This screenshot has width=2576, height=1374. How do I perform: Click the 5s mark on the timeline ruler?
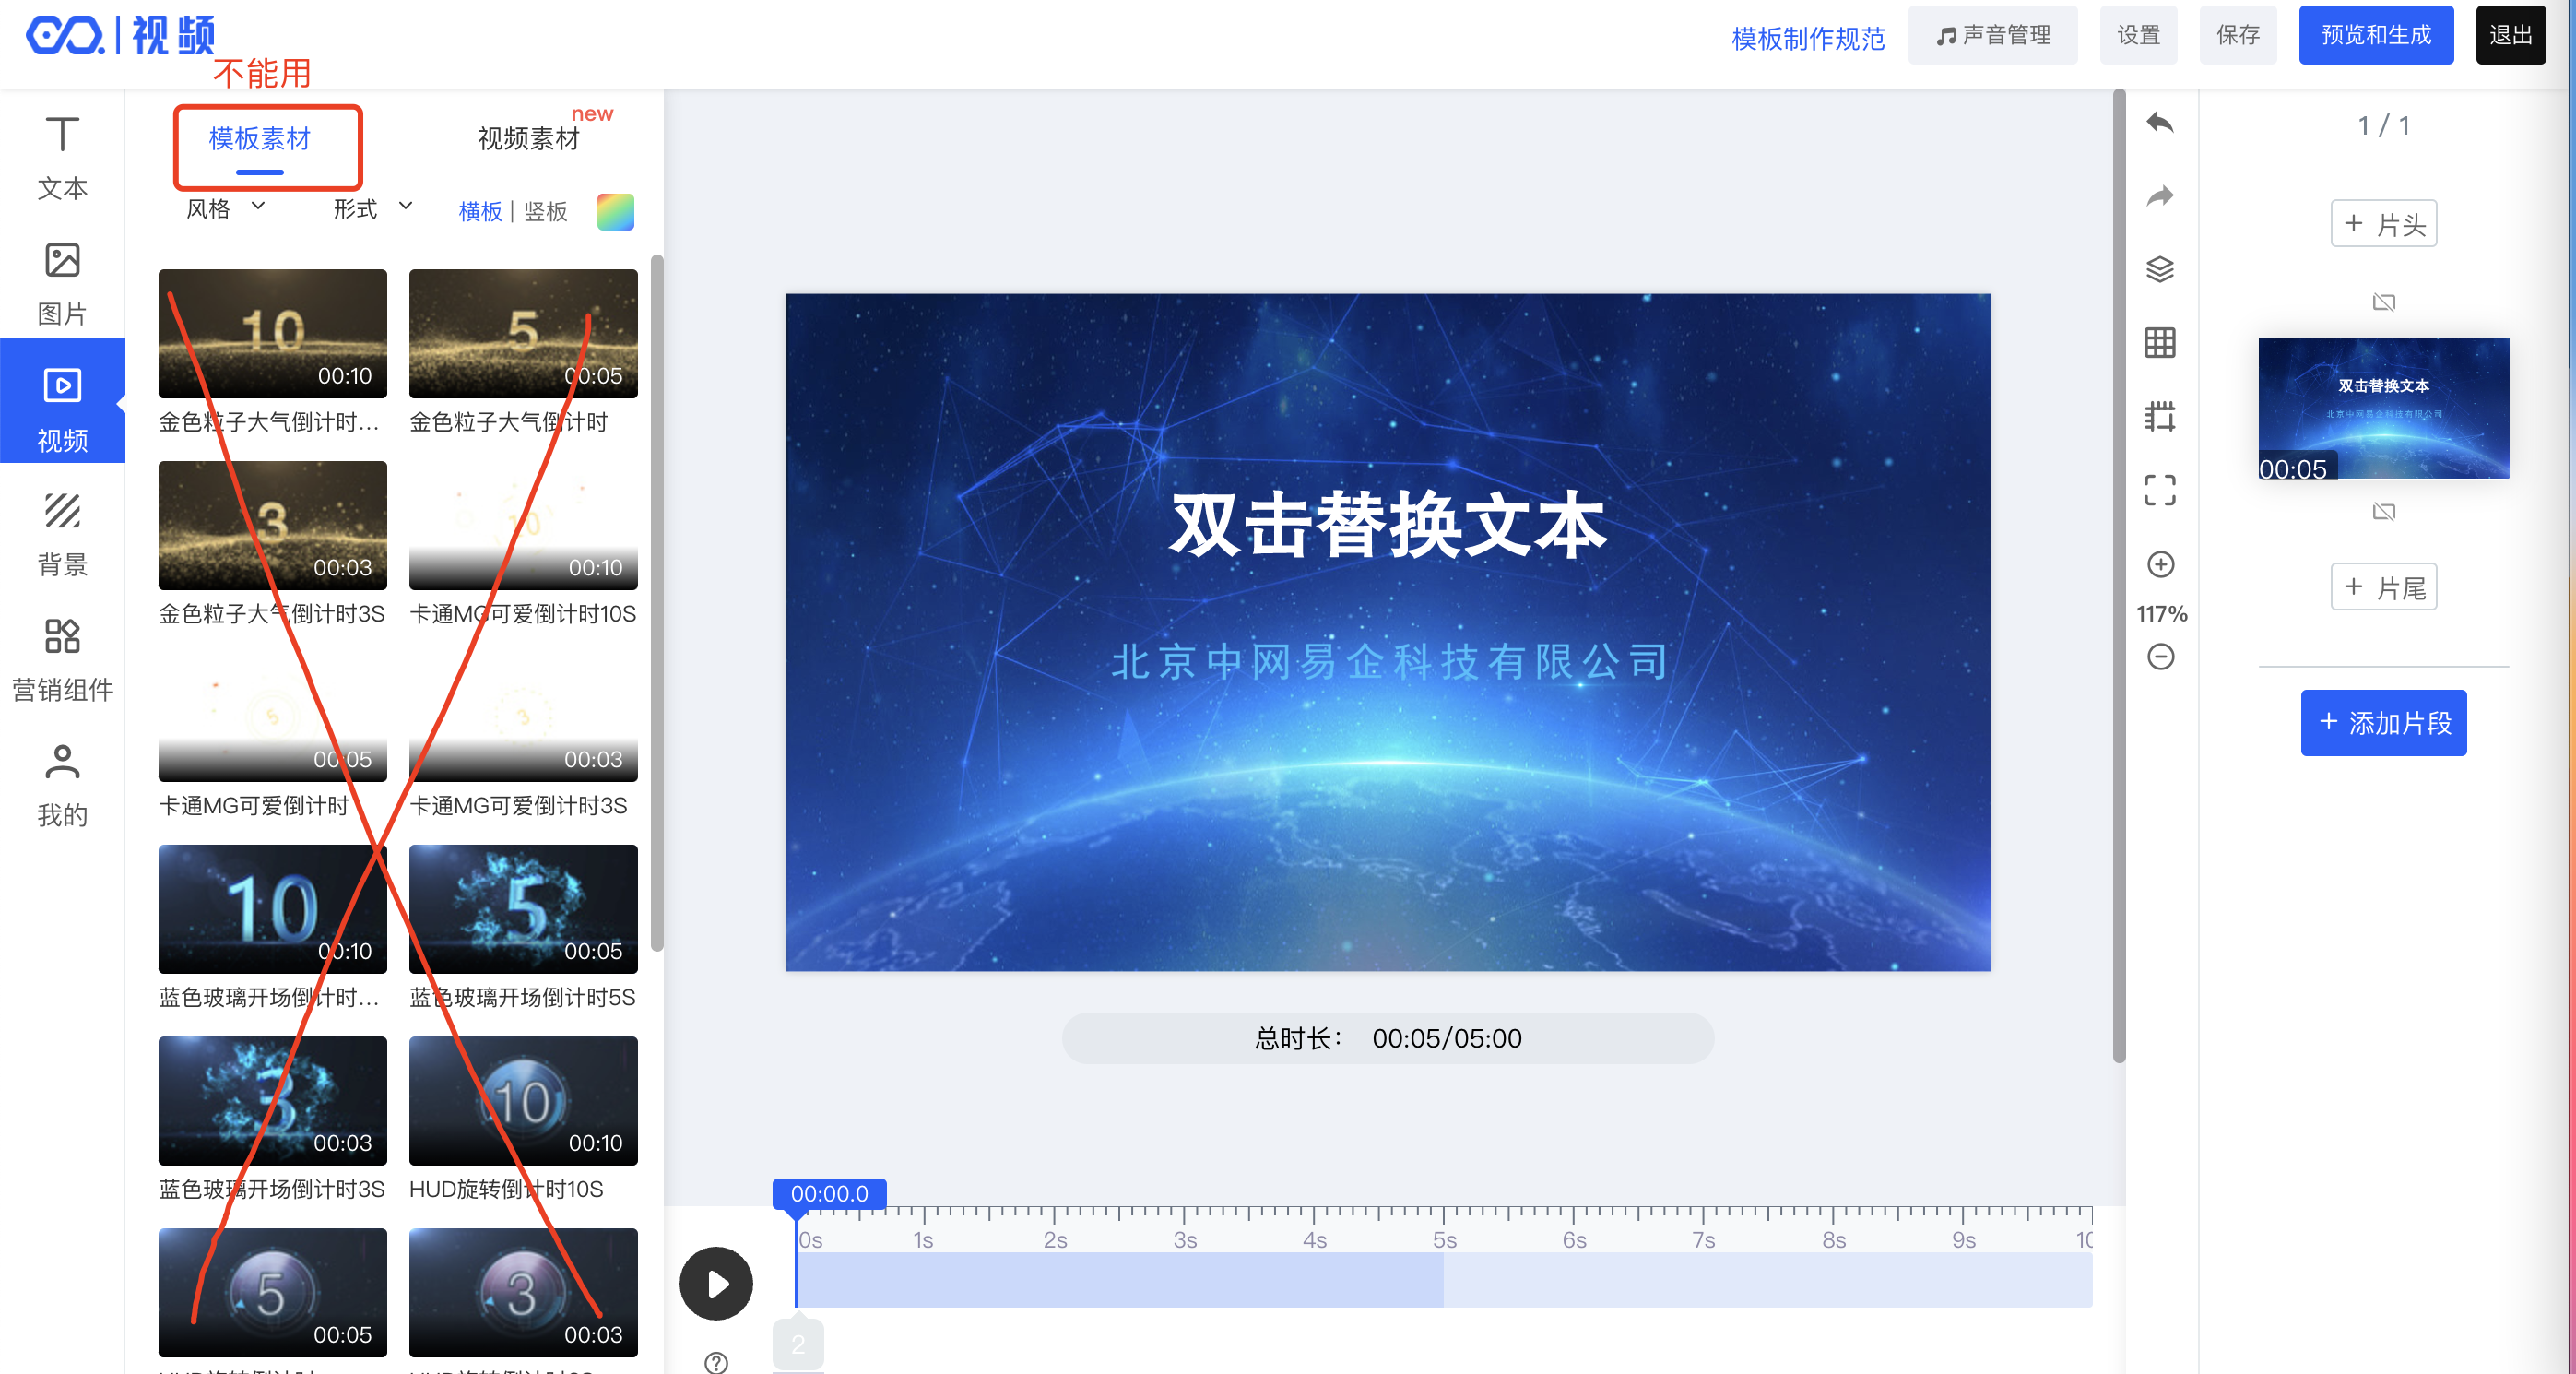point(1444,1239)
